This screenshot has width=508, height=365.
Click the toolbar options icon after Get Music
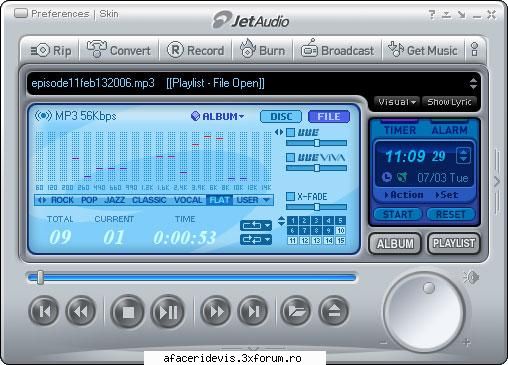475,50
